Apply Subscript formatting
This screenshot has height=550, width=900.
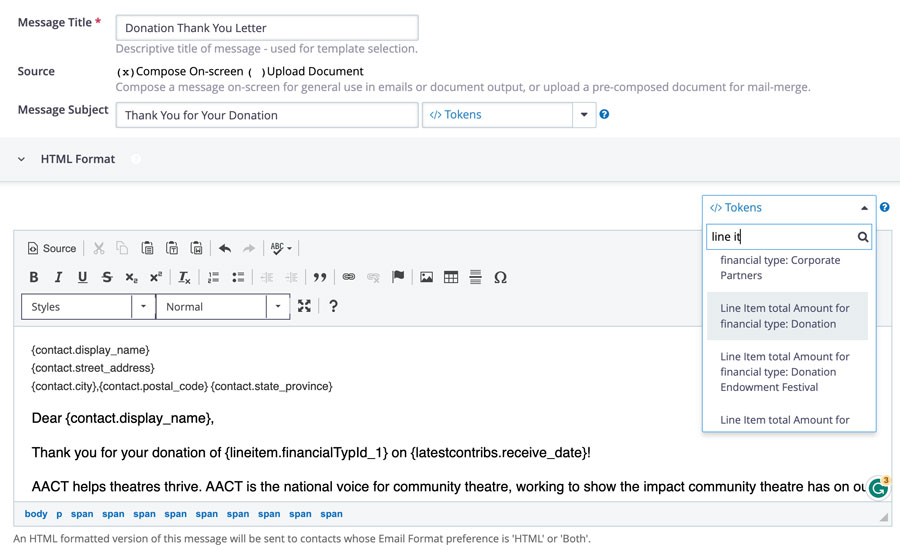[131, 277]
